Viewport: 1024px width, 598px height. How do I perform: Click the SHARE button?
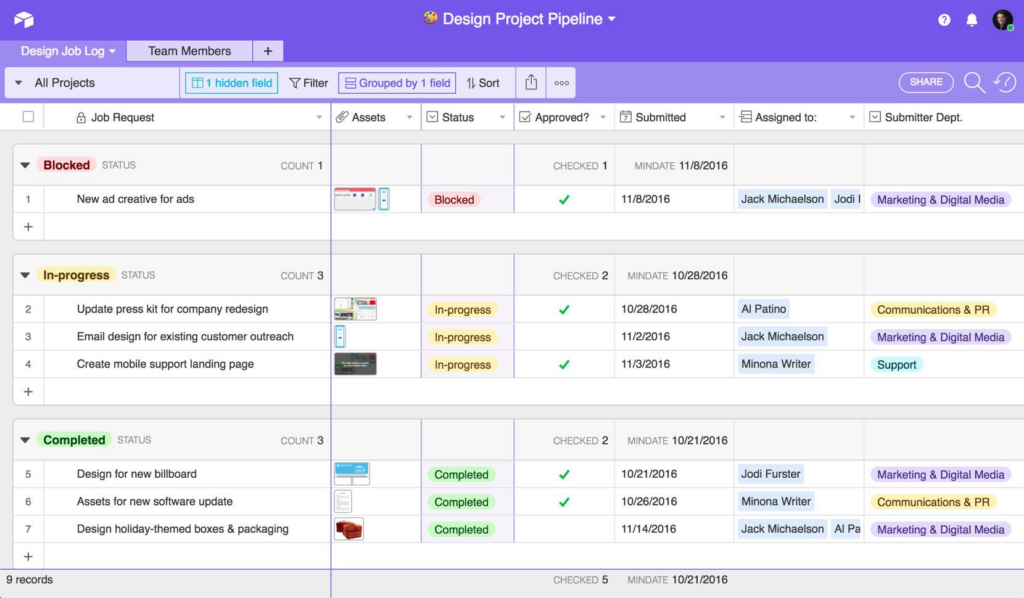point(926,82)
